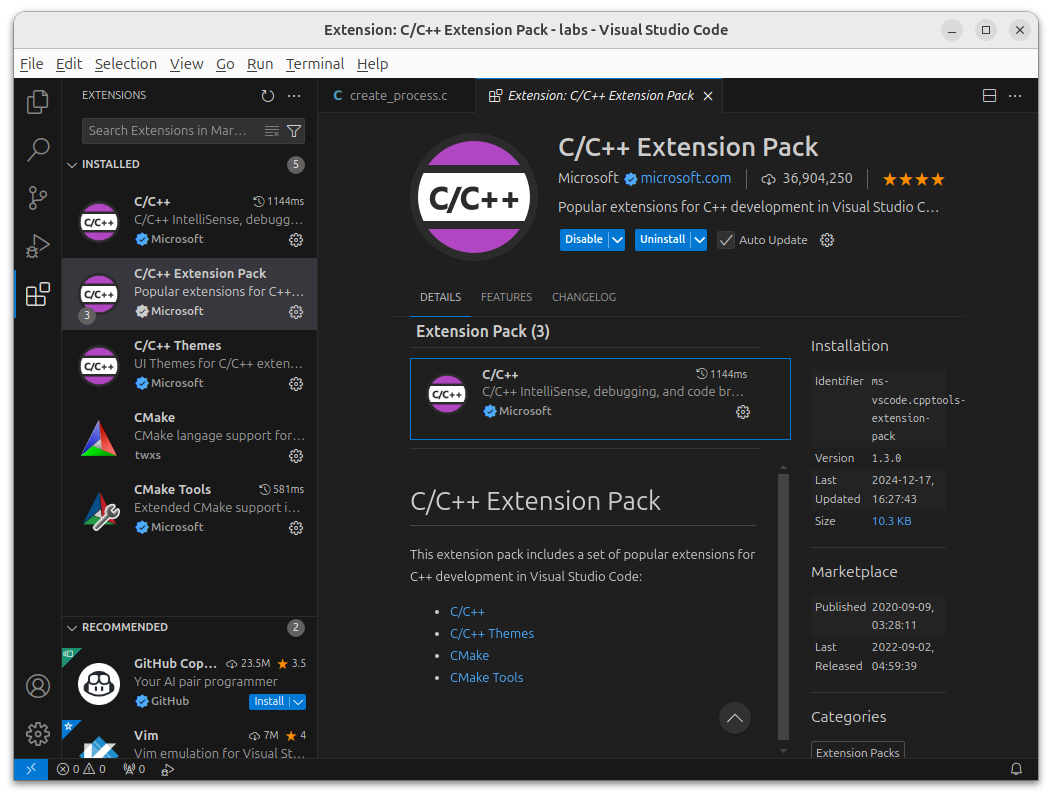Open the Explorer view in the activity bar

(37, 101)
